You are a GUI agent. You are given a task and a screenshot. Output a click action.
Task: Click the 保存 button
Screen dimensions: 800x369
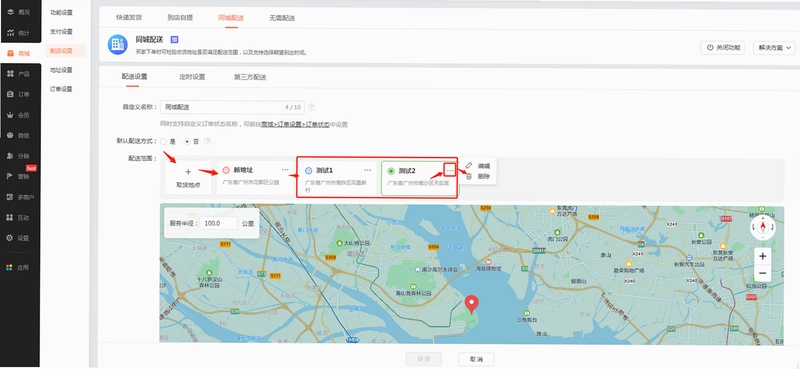pos(423,359)
